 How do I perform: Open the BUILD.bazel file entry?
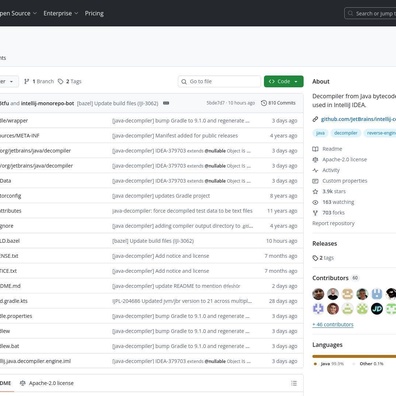click(10, 241)
